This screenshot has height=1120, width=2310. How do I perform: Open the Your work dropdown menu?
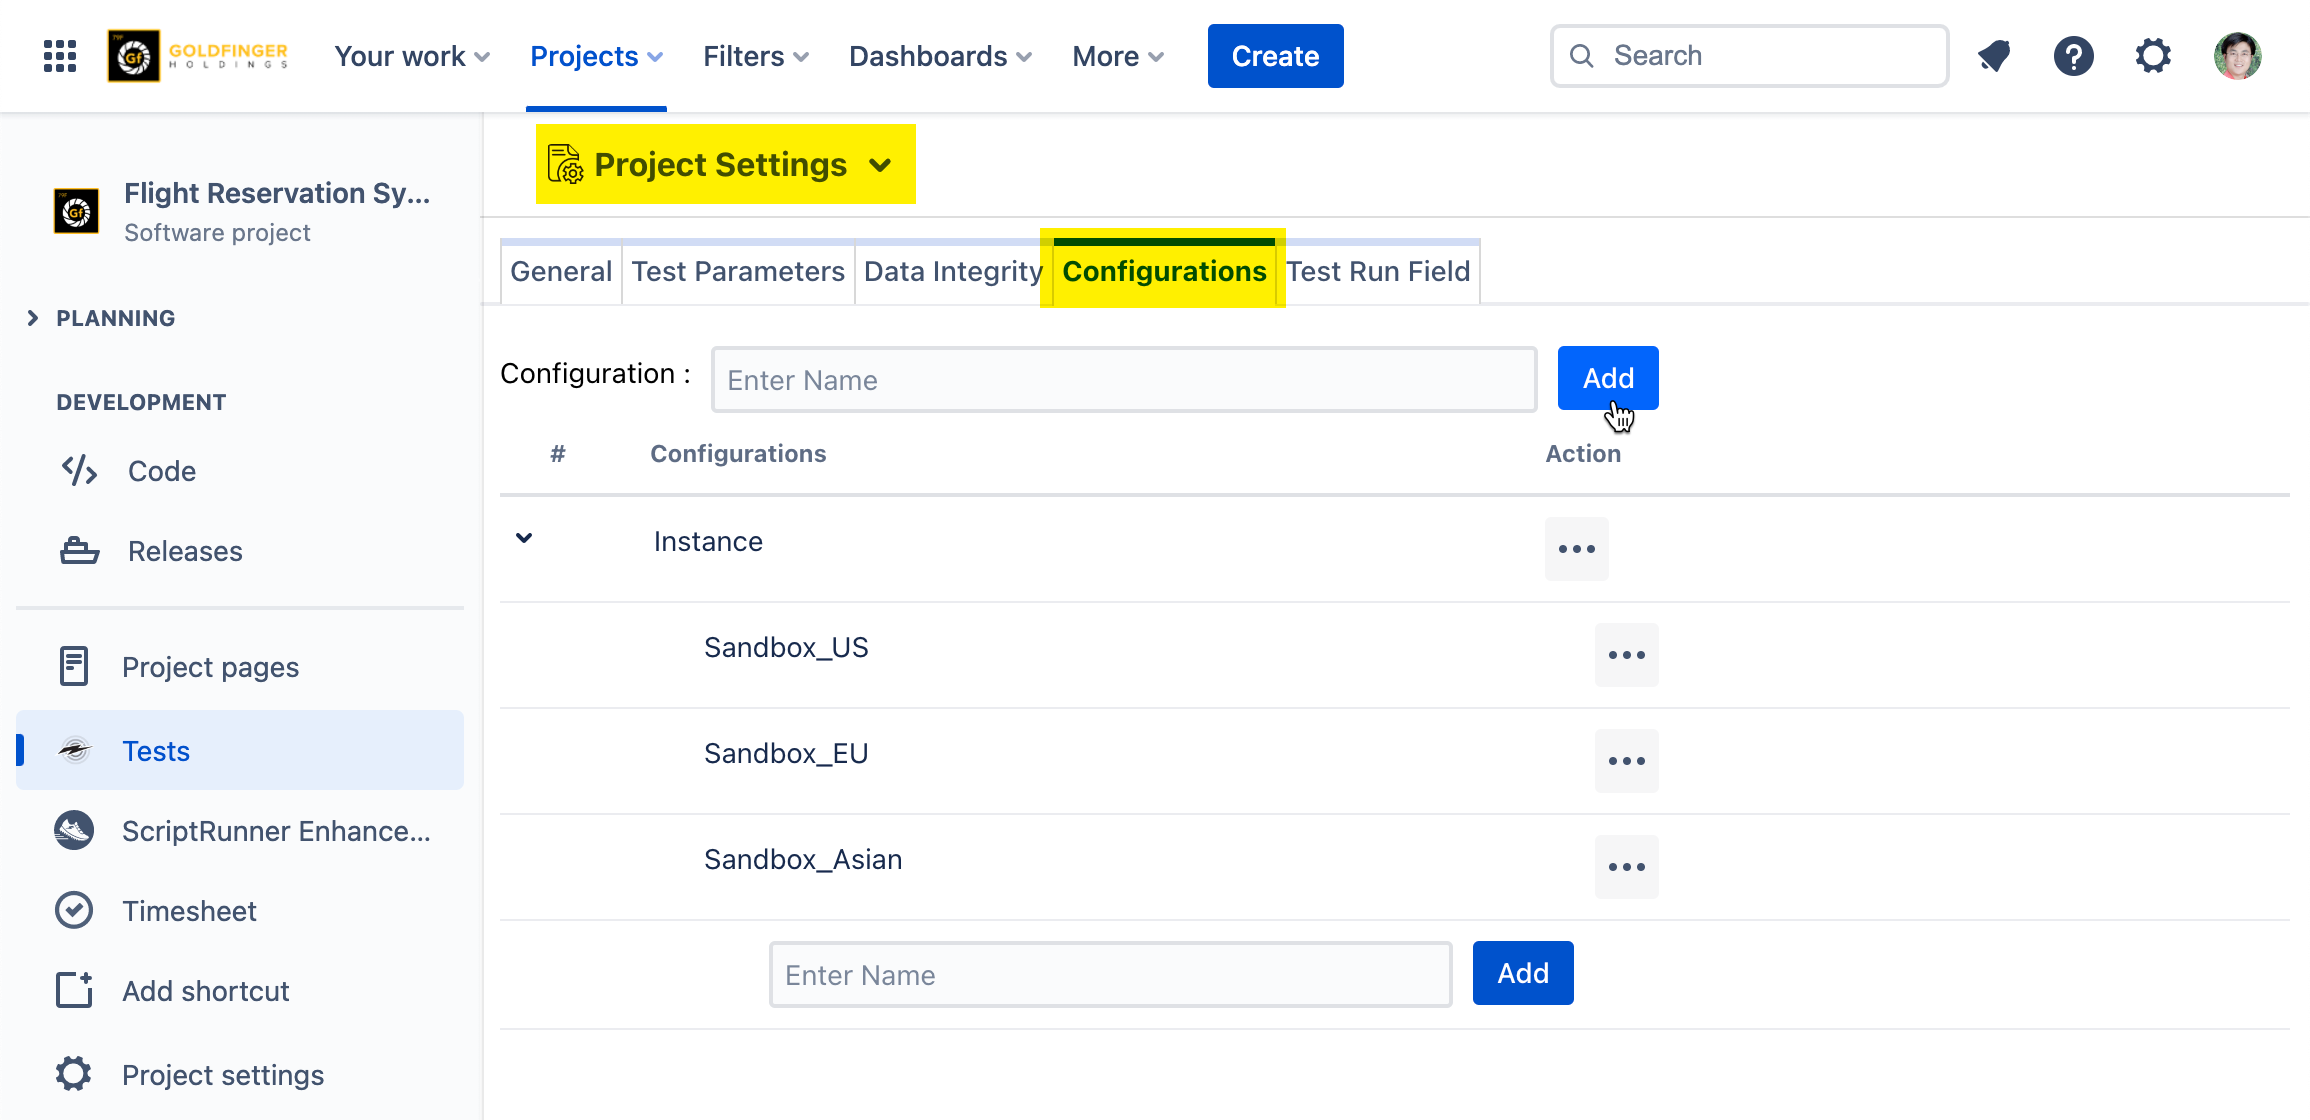pyautogui.click(x=411, y=56)
